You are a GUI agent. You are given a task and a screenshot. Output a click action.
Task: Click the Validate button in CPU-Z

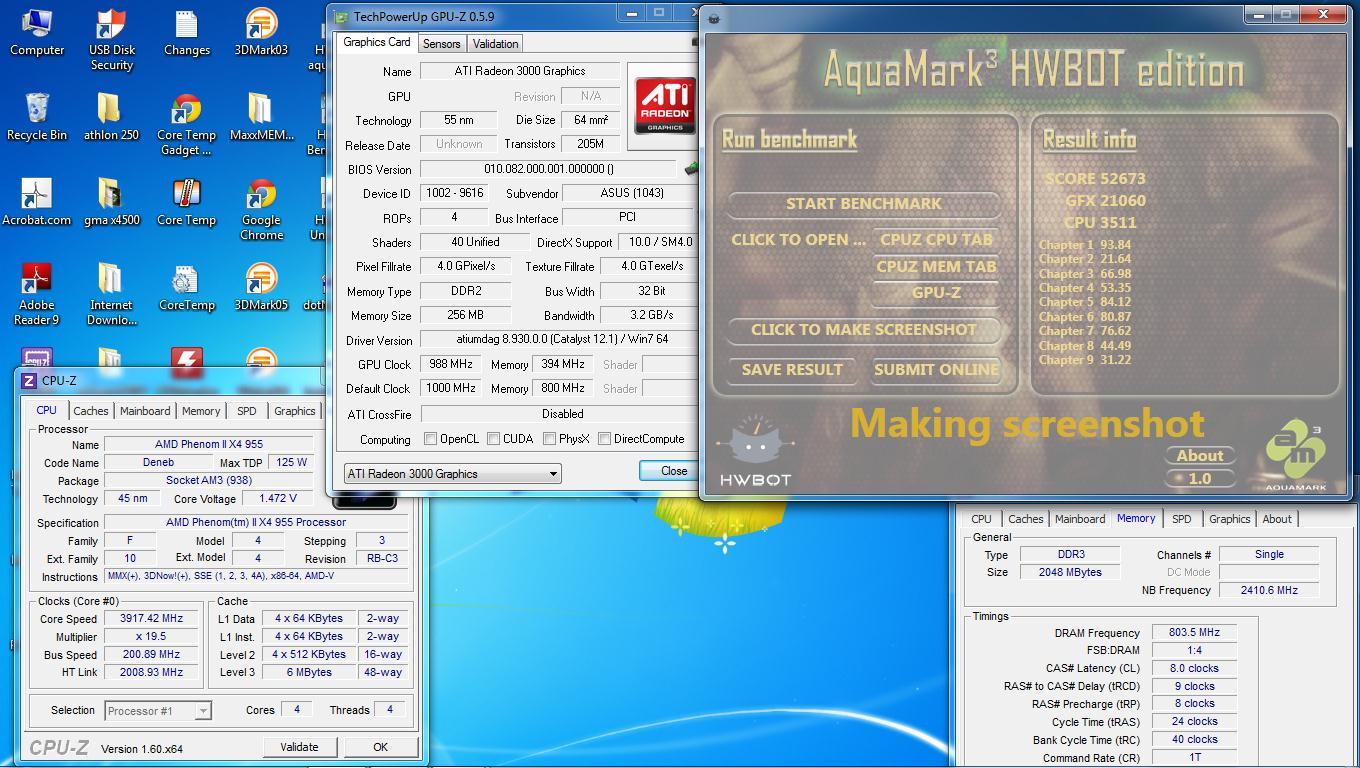(299, 747)
